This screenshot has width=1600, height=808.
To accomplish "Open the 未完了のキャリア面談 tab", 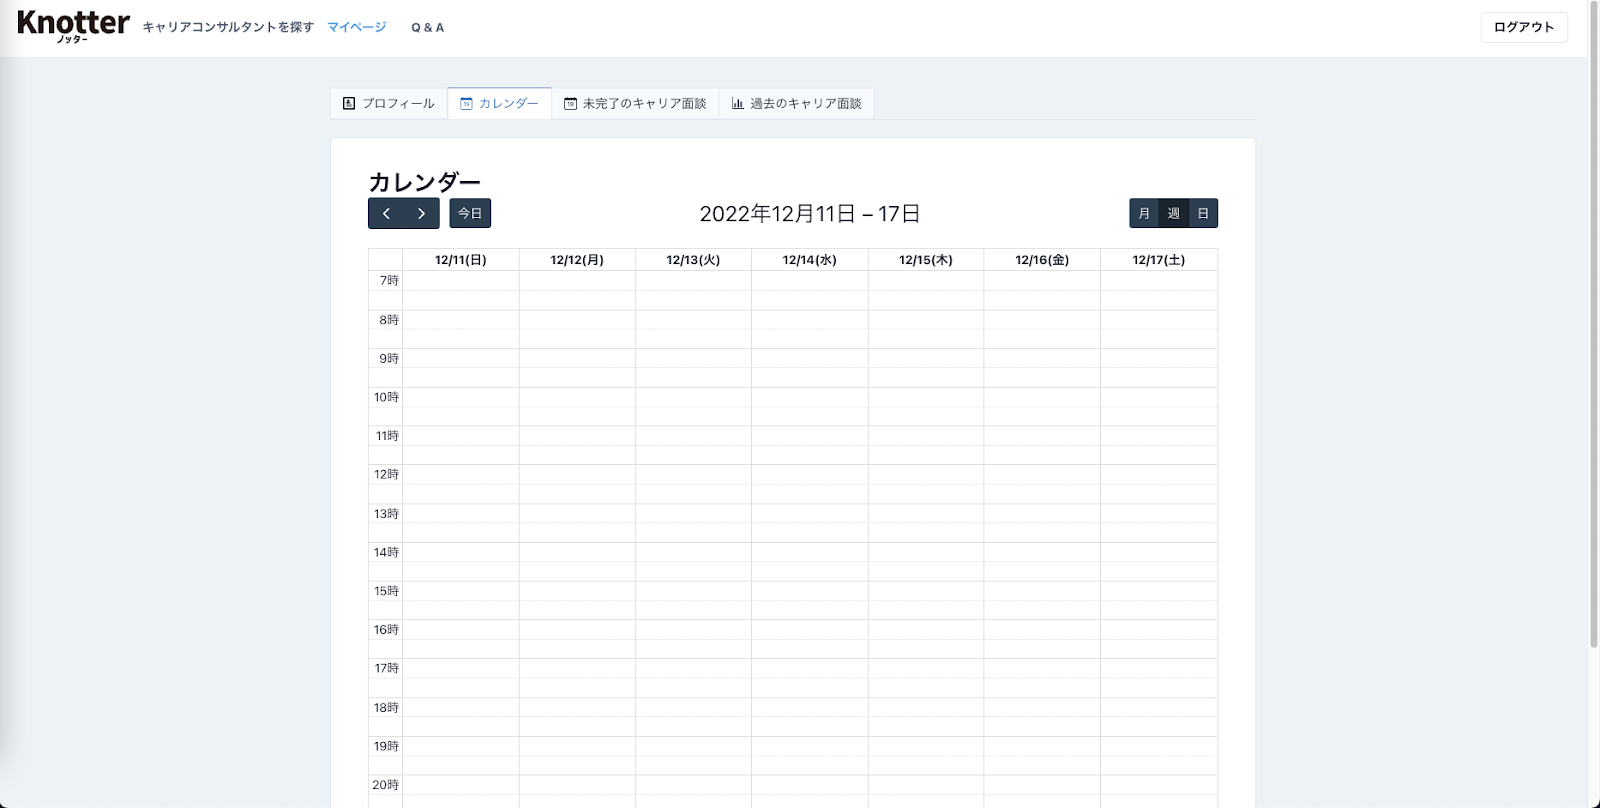I will pos(644,103).
